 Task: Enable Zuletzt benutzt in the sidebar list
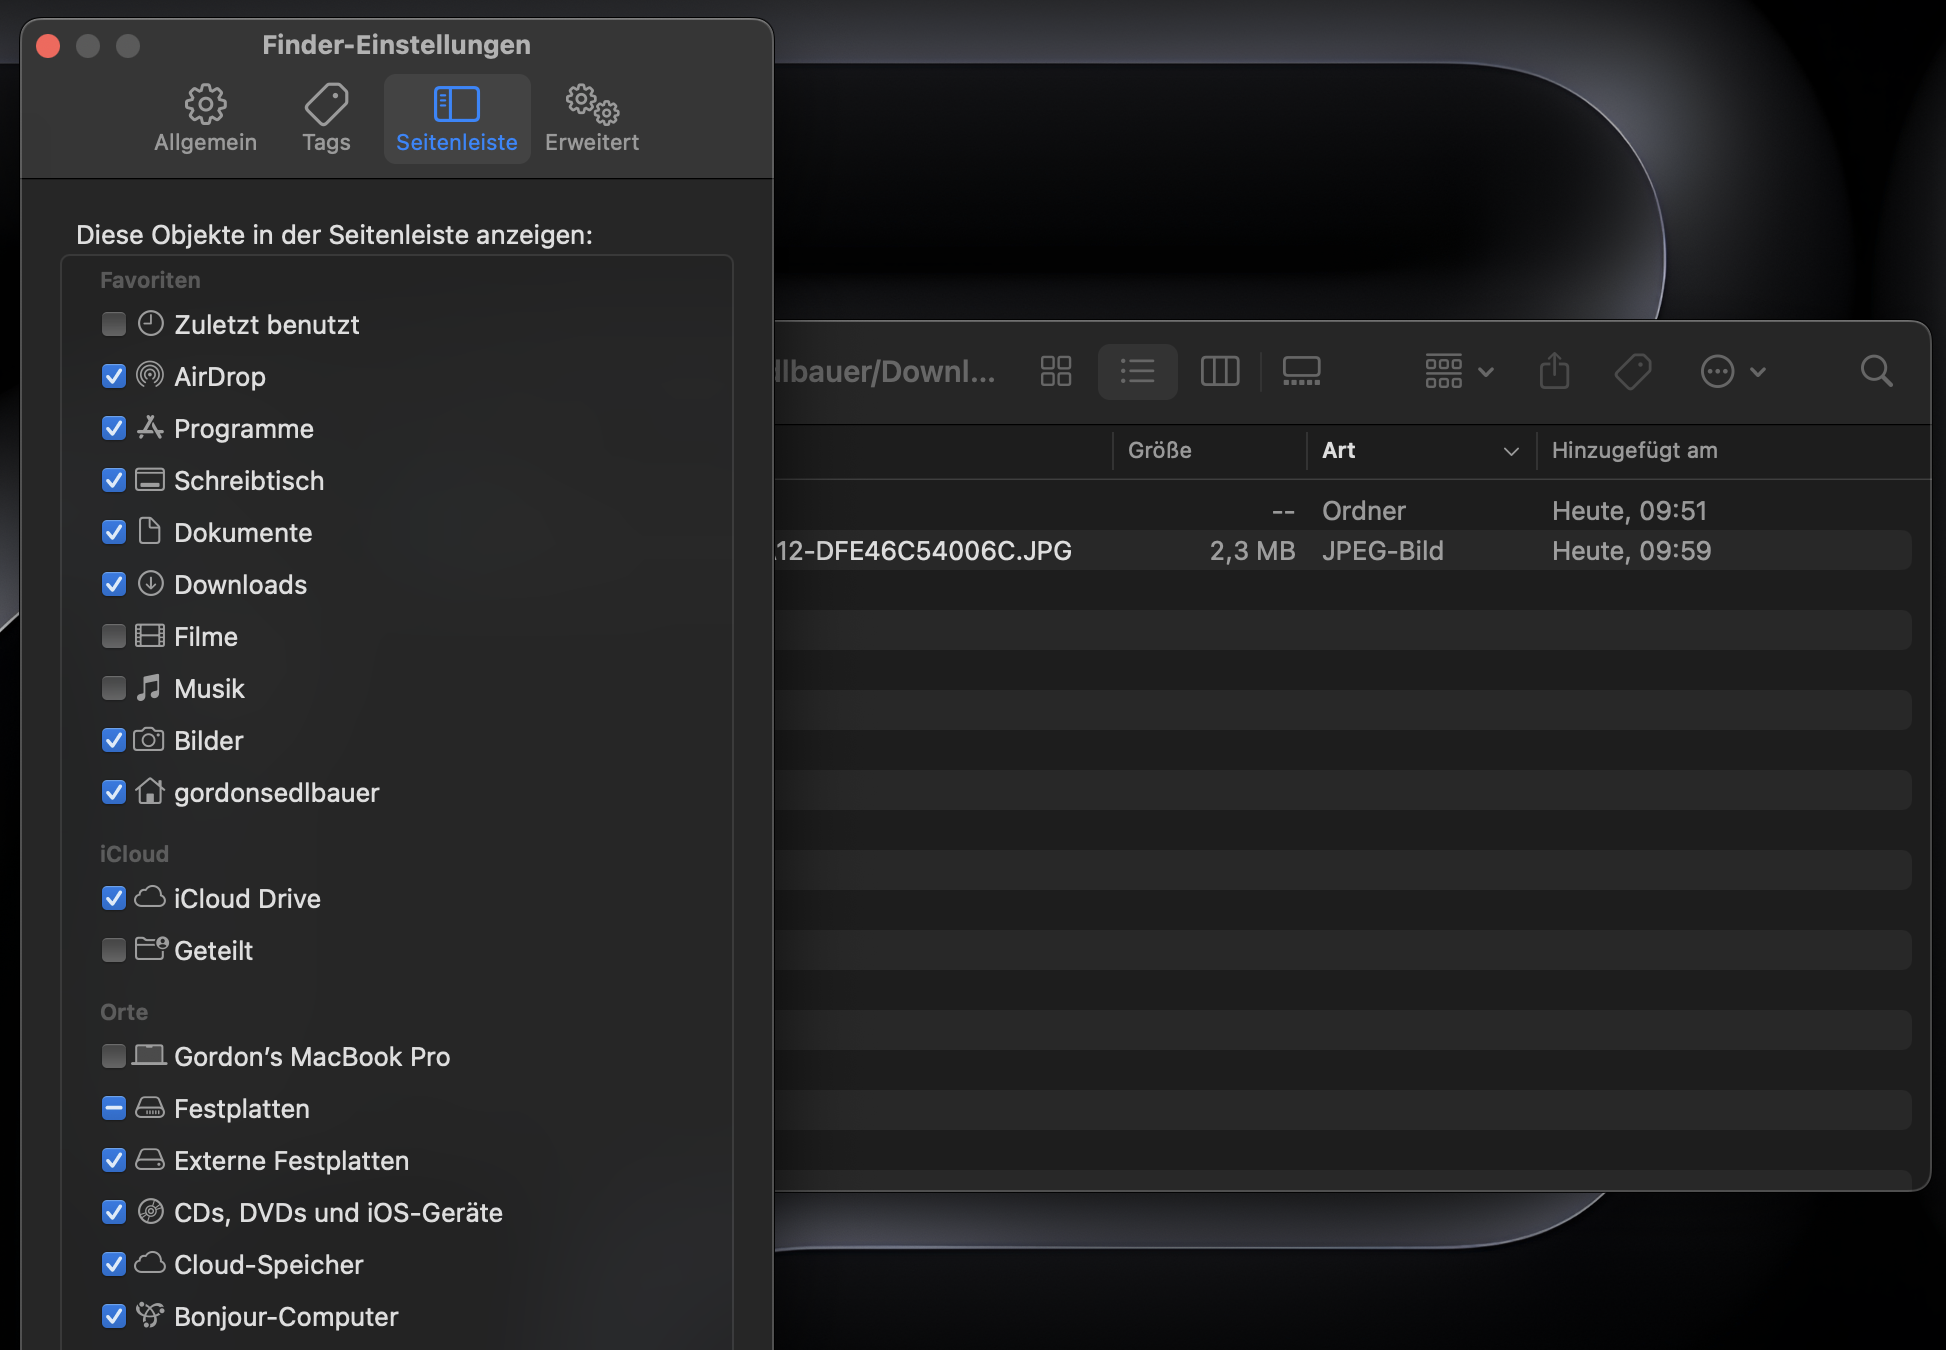113,323
